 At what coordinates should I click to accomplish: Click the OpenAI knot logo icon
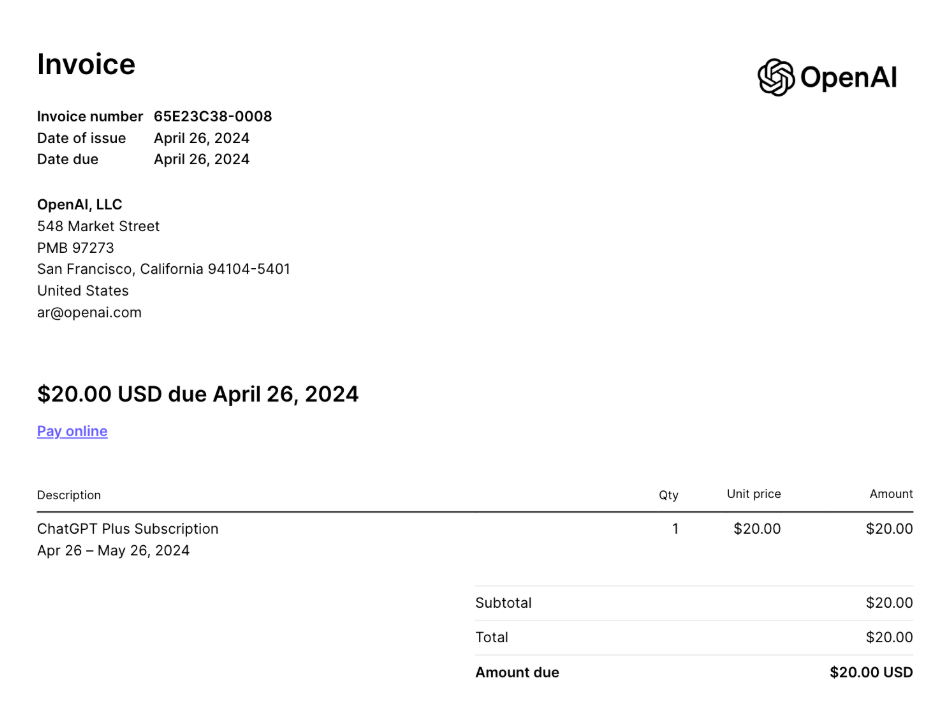(776, 77)
